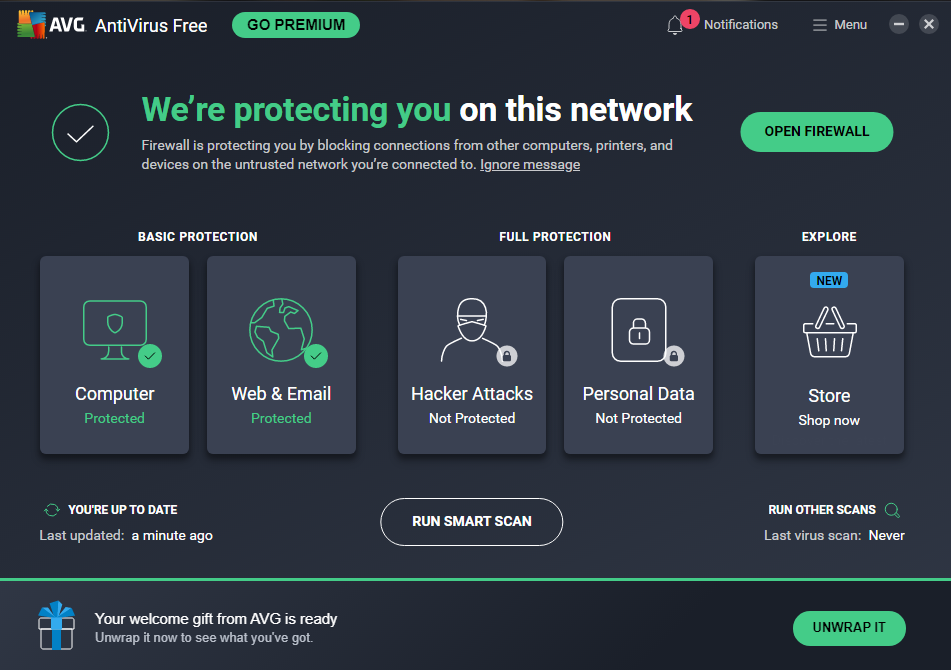The height and width of the screenshot is (670, 951).
Task: Click YOU'RE UP TO DATE text
Action: coord(123,510)
